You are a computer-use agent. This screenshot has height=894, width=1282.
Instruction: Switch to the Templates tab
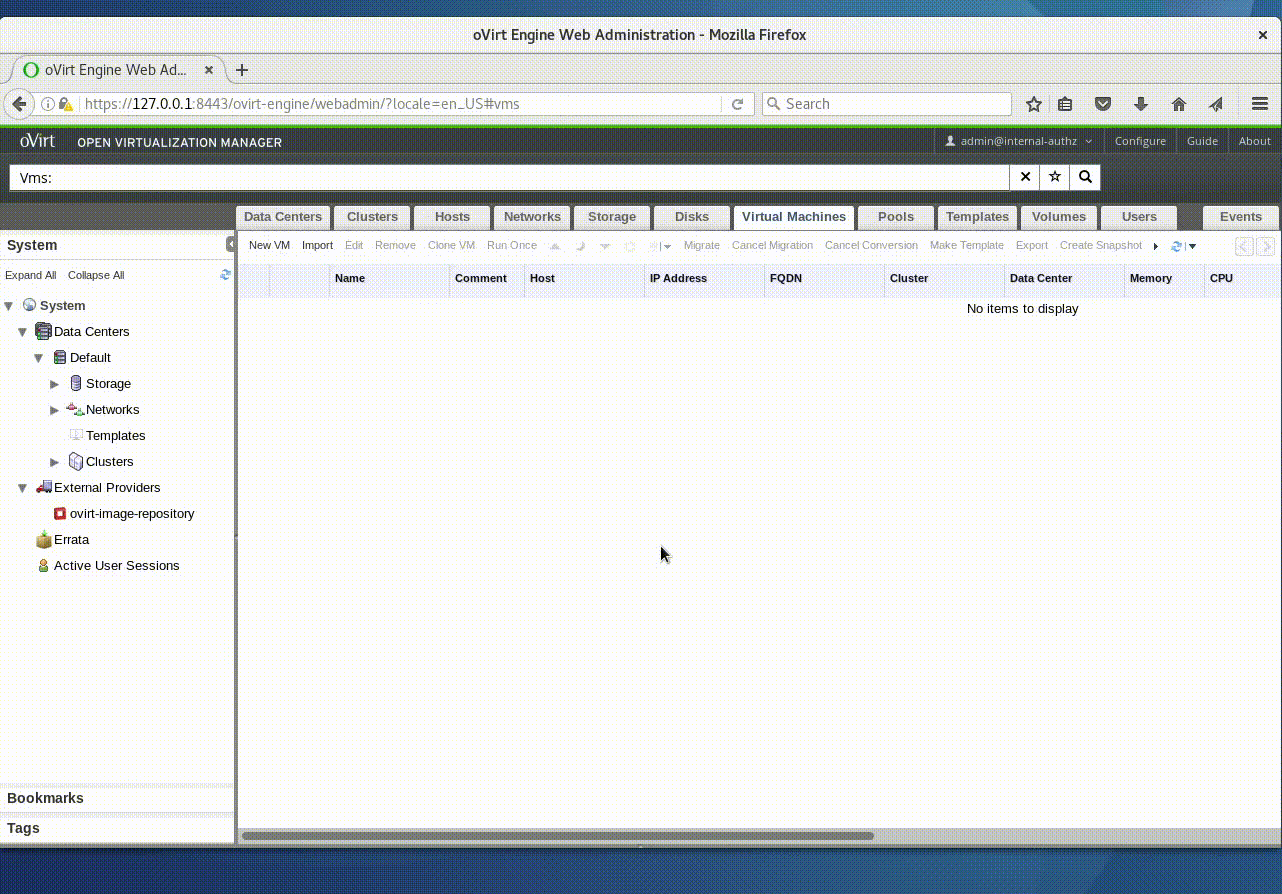pyautogui.click(x=977, y=217)
